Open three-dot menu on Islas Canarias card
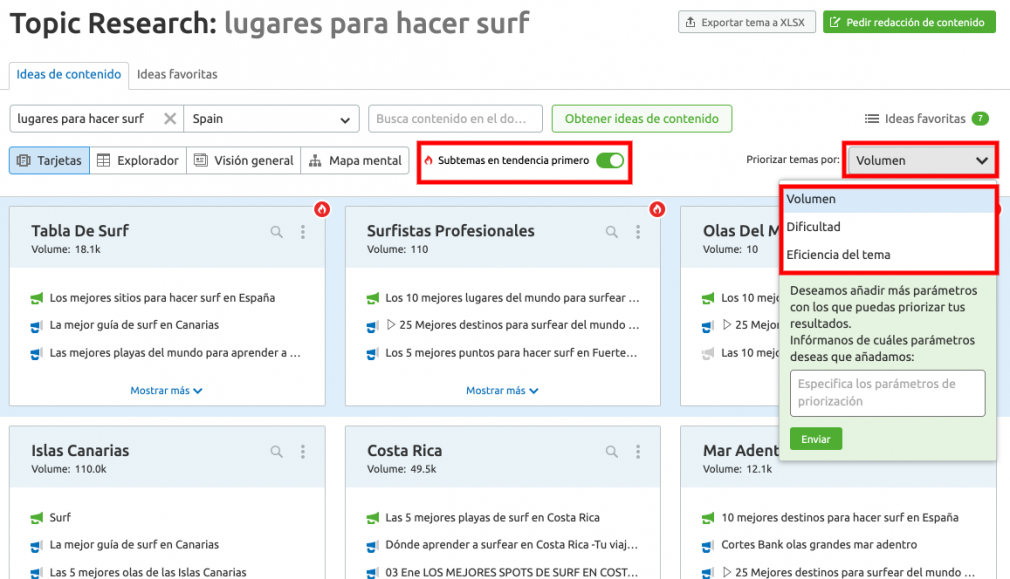This screenshot has width=1010, height=579. (303, 452)
